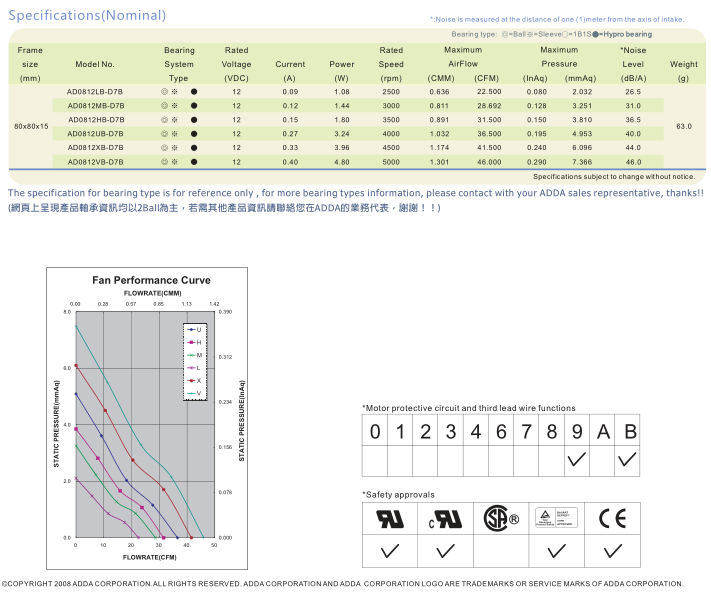Click the Weight column header
Viewport: 711px width, 593px height.
point(684,71)
